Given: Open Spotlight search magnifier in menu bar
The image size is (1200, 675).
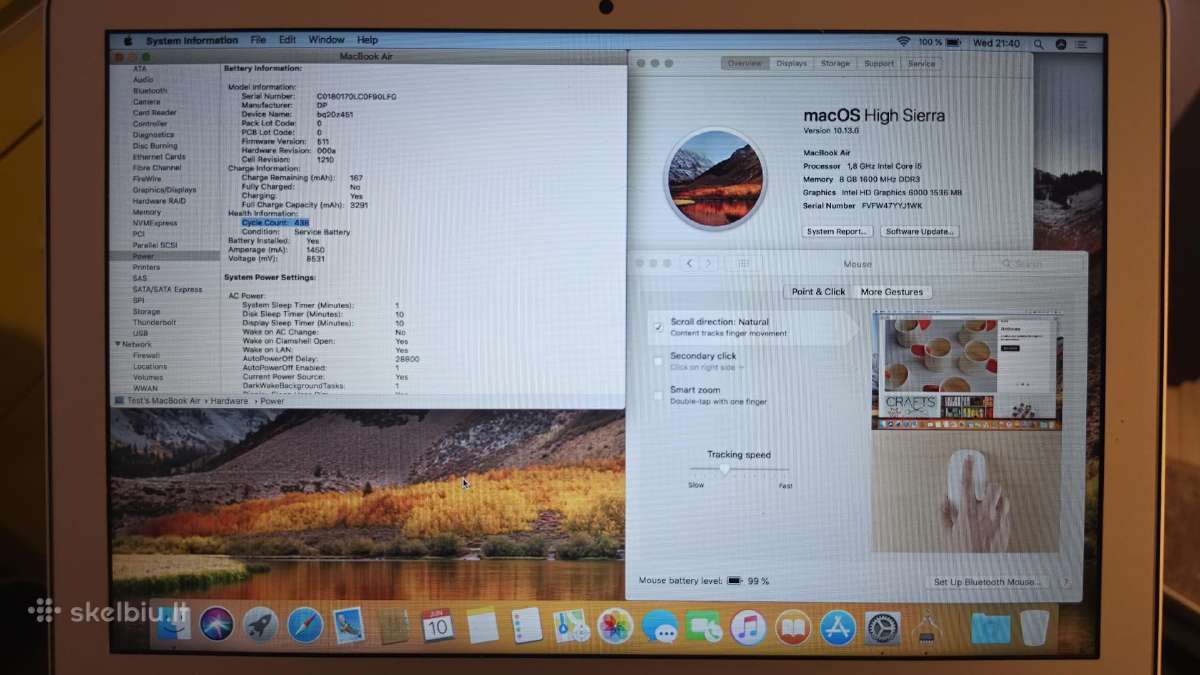Looking at the screenshot, I should (x=1039, y=44).
